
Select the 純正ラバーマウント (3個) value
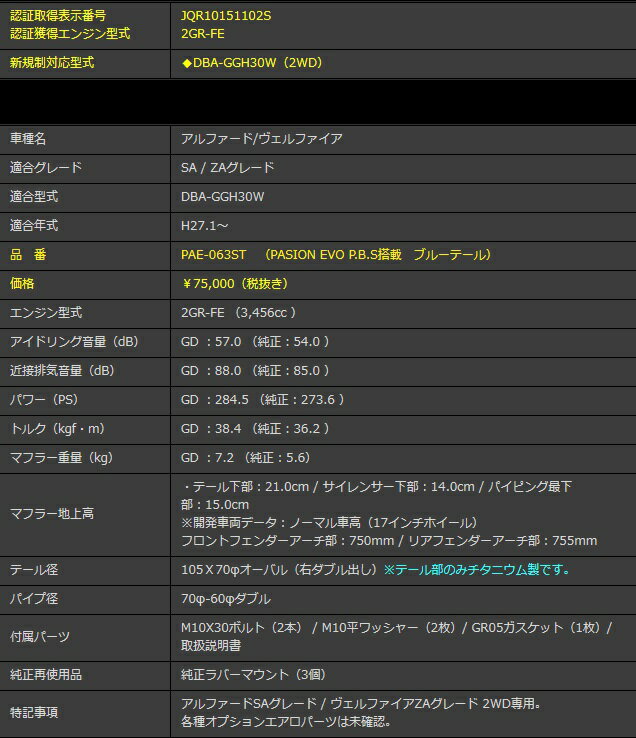click(253, 674)
